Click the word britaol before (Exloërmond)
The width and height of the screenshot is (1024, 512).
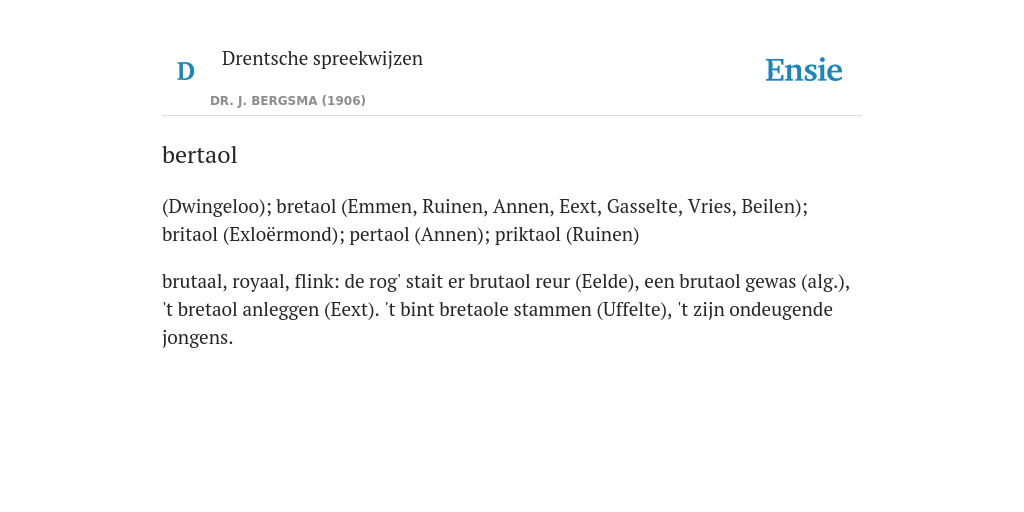(x=189, y=234)
